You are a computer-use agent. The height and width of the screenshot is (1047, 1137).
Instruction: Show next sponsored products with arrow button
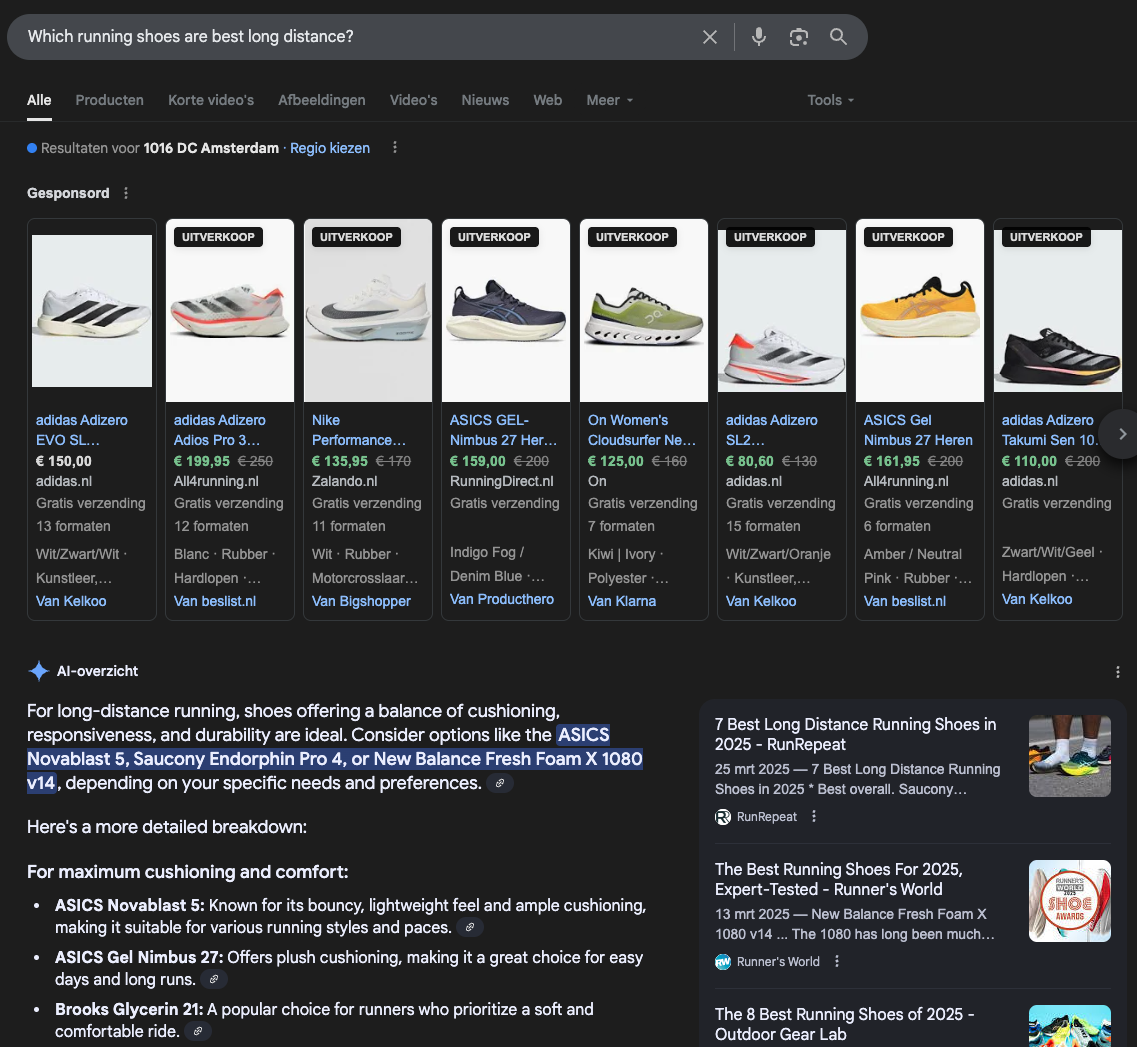pyautogui.click(x=1122, y=434)
